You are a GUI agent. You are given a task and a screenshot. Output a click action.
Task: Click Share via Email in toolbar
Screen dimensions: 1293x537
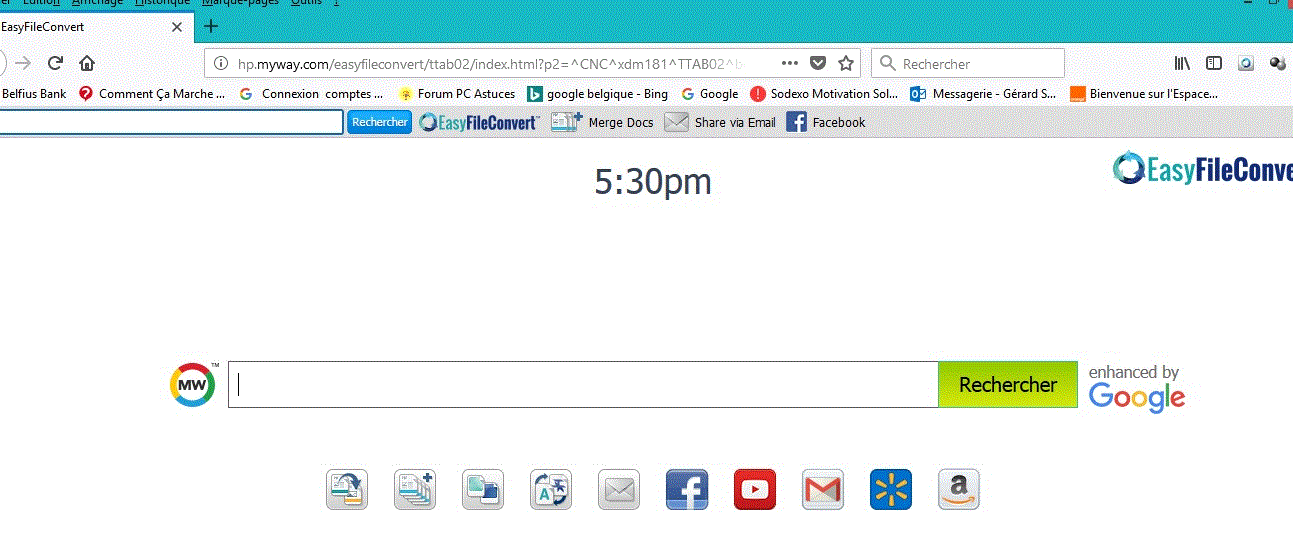[720, 122]
